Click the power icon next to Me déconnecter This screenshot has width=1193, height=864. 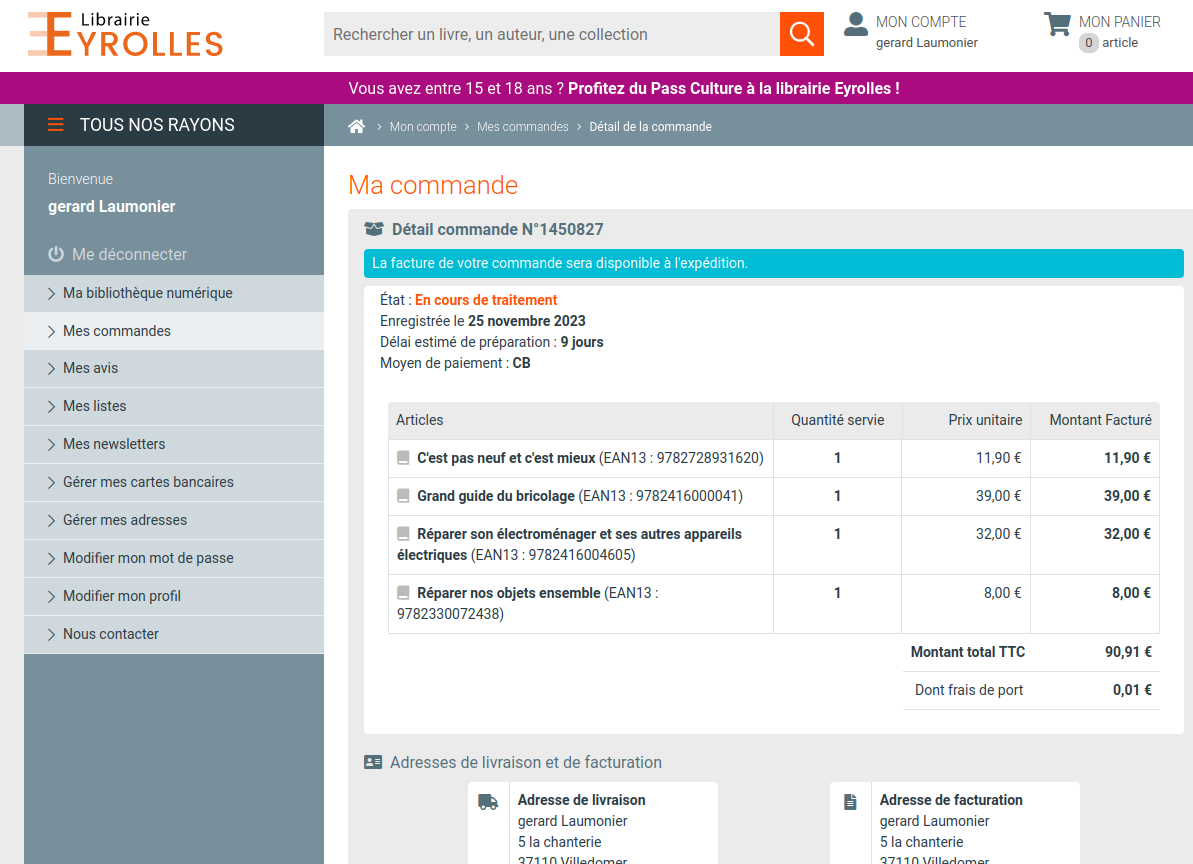point(56,254)
